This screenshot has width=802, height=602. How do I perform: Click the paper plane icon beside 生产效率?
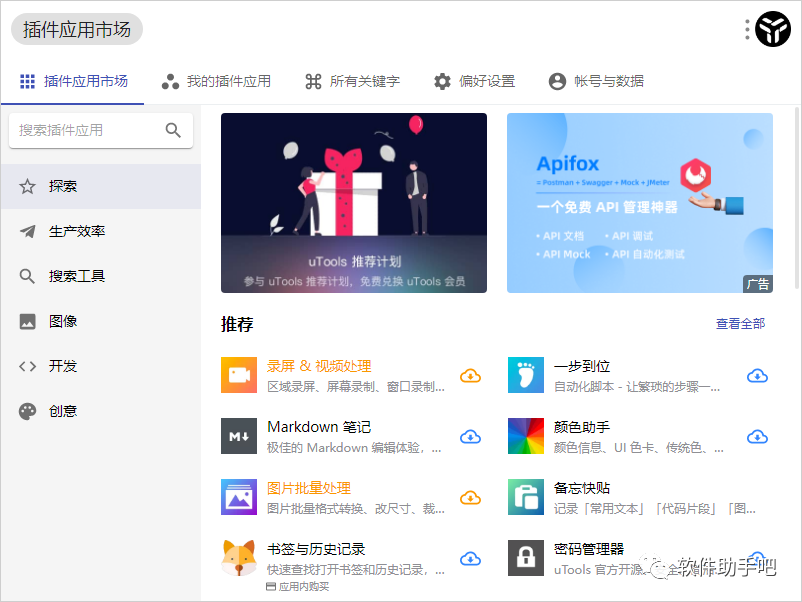(x=27, y=231)
